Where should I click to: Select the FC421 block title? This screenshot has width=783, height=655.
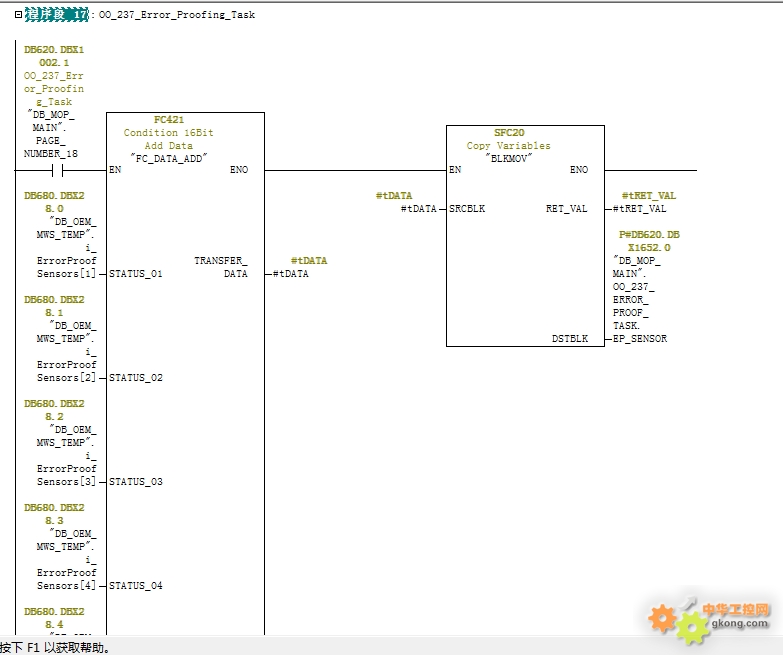pos(169,119)
